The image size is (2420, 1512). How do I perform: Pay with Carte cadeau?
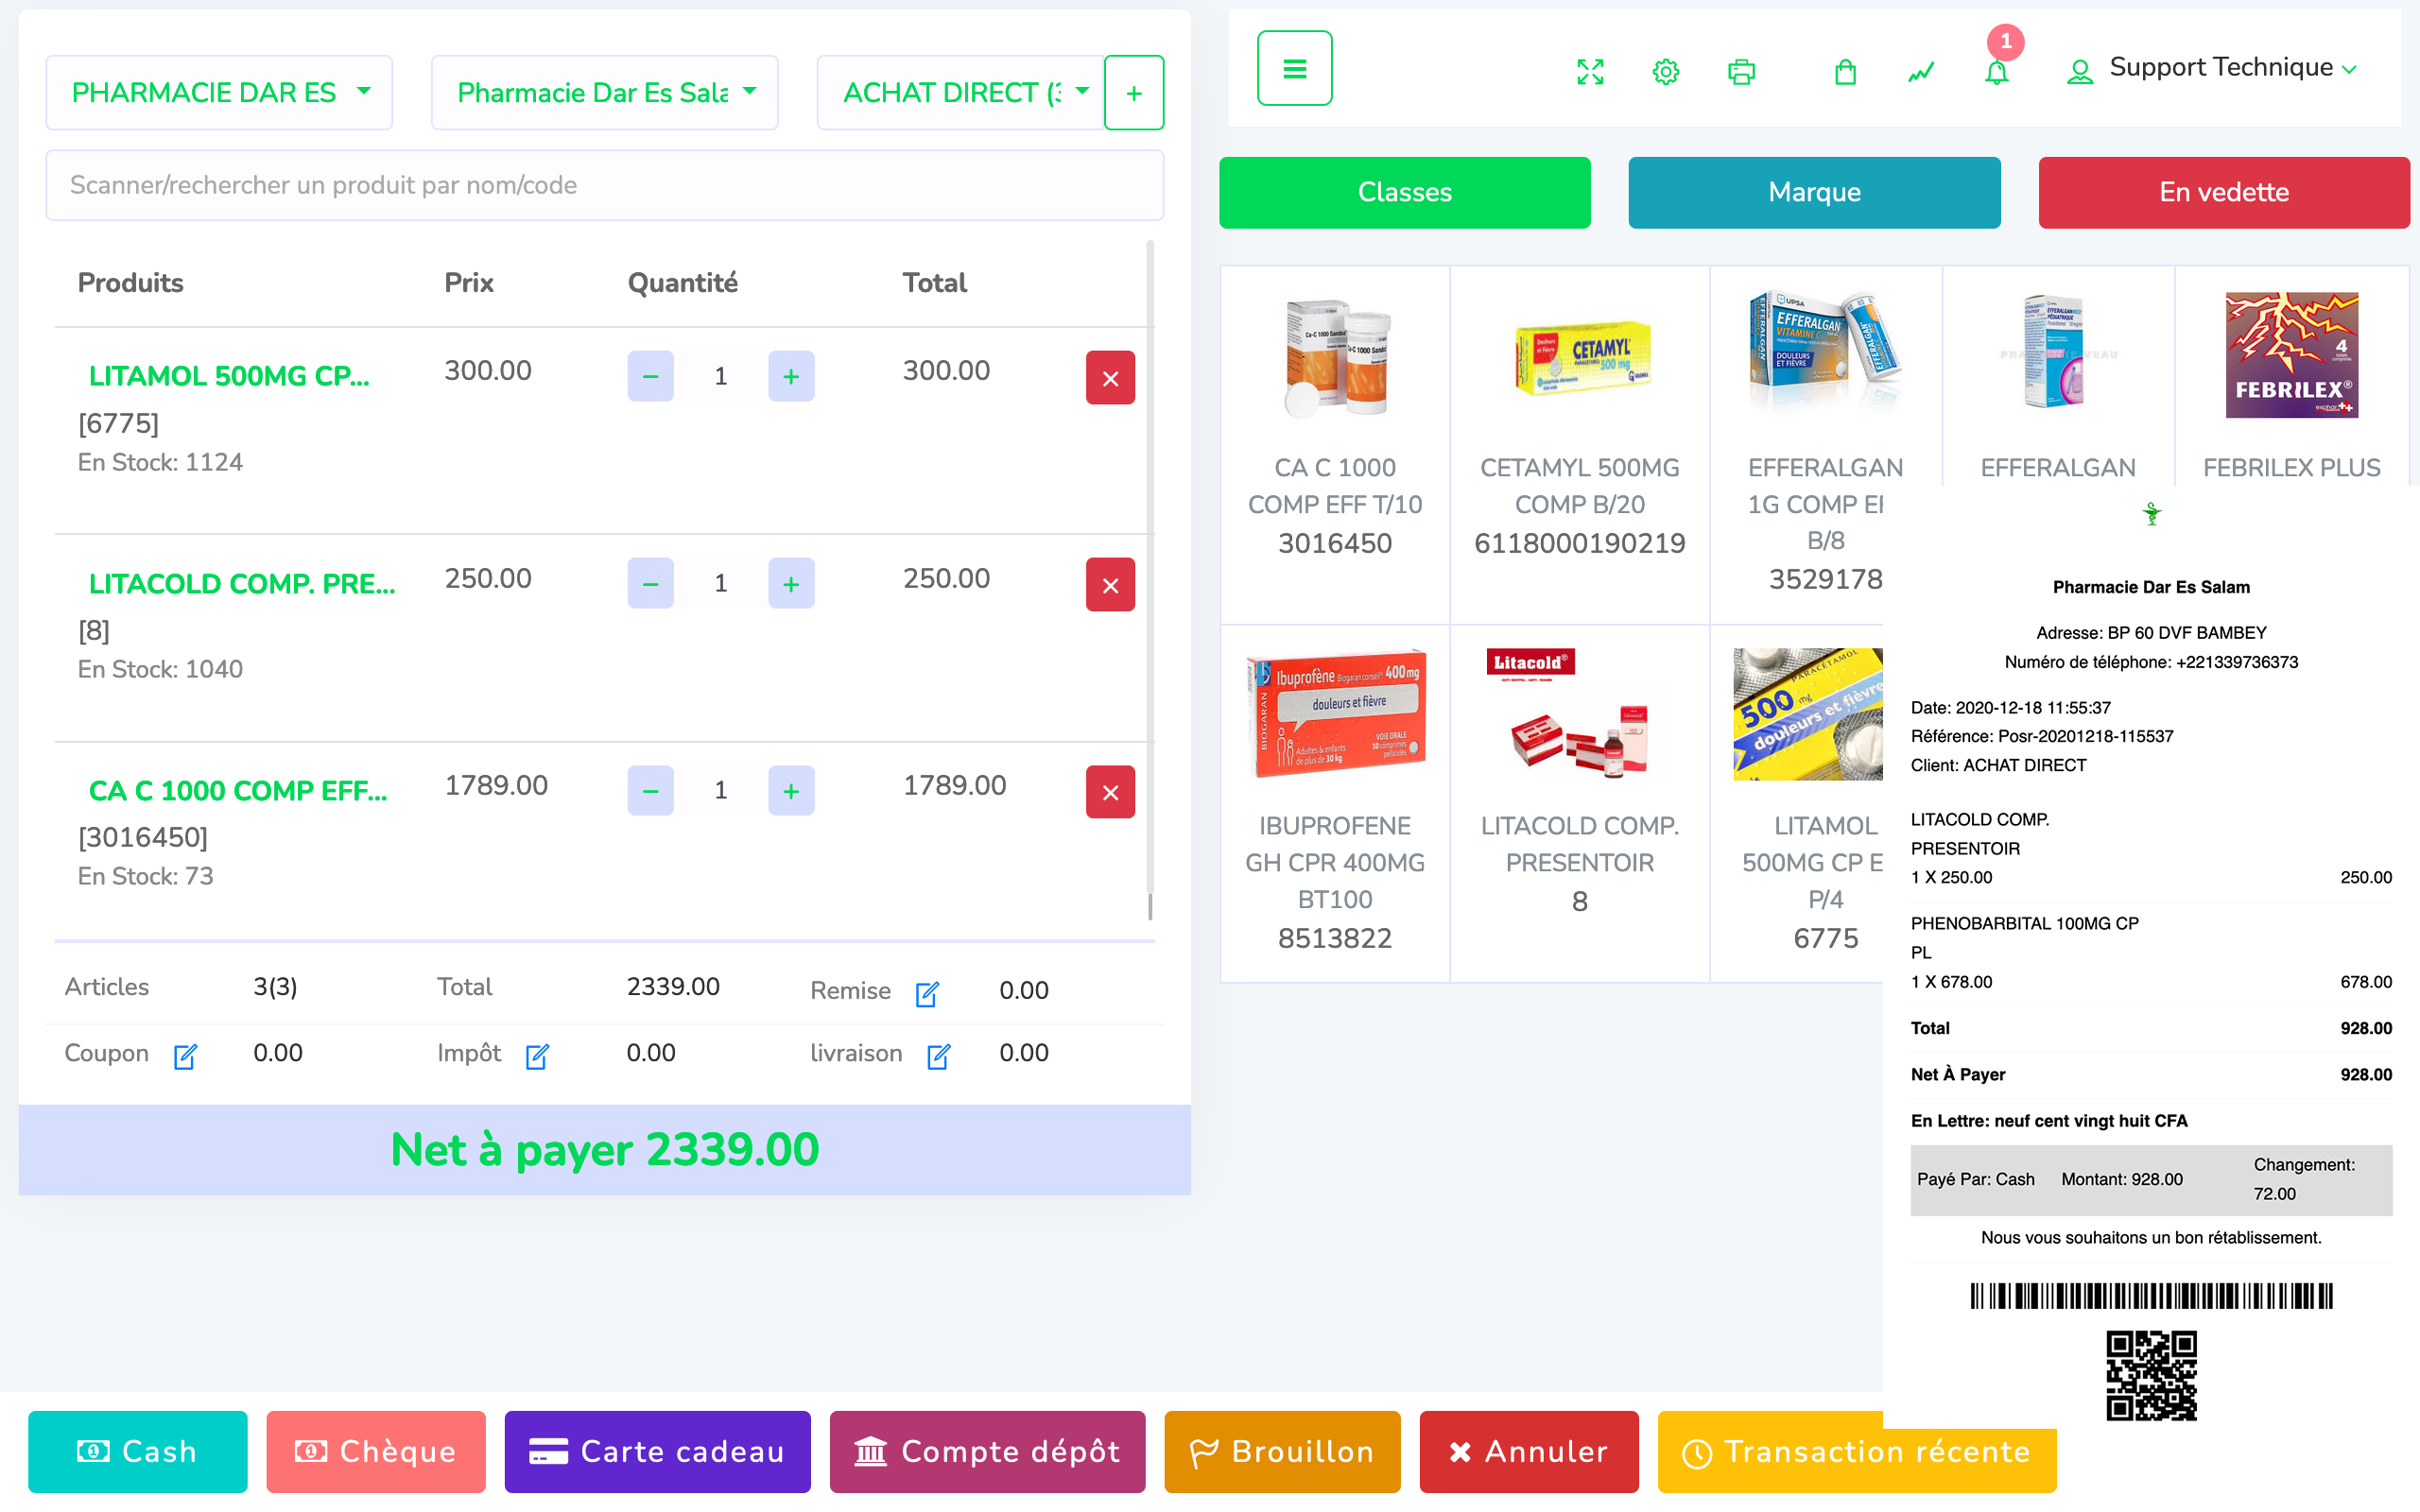(x=658, y=1451)
